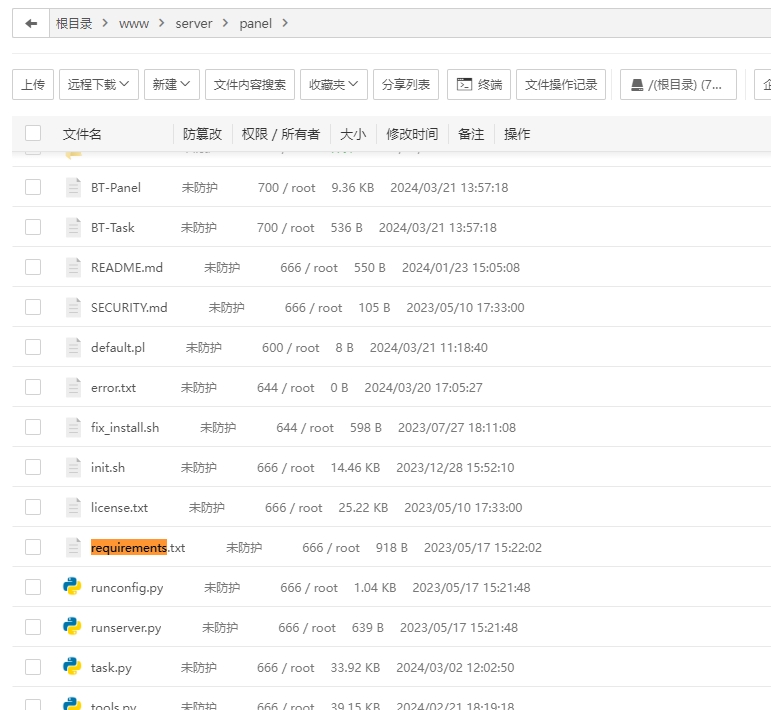Click 700 / root permission for BT-Task
This screenshot has height=710, width=771.
click(286, 228)
